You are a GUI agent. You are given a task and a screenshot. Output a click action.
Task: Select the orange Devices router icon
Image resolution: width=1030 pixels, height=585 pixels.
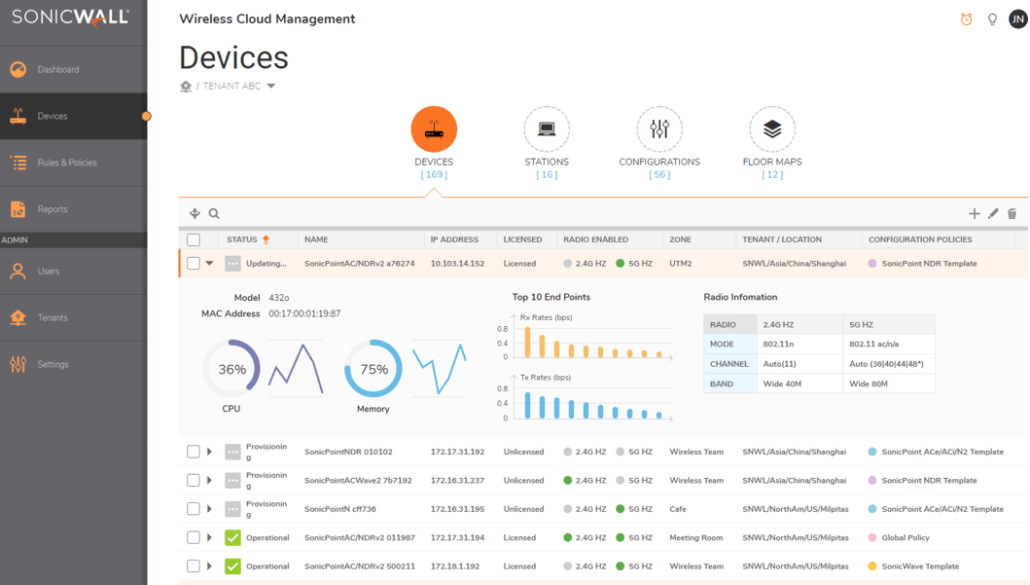(434, 129)
